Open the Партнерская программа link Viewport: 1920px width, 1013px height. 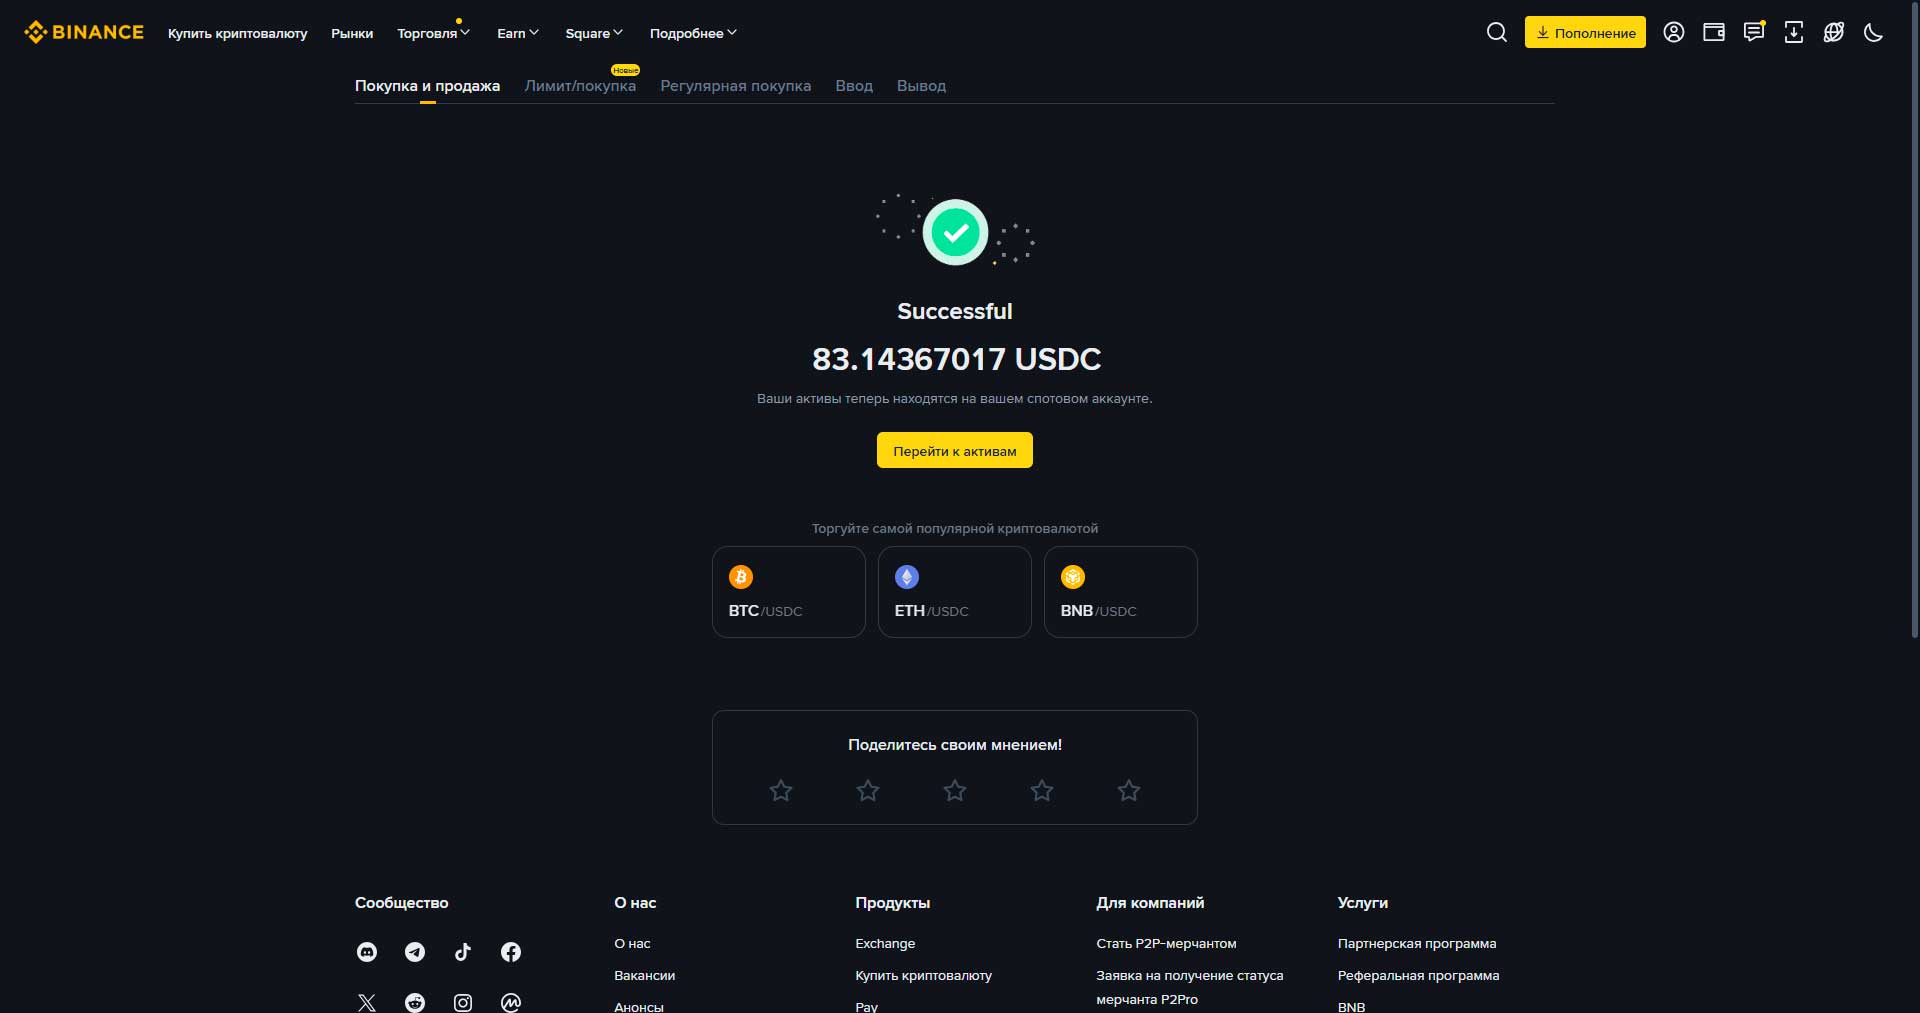click(1417, 943)
